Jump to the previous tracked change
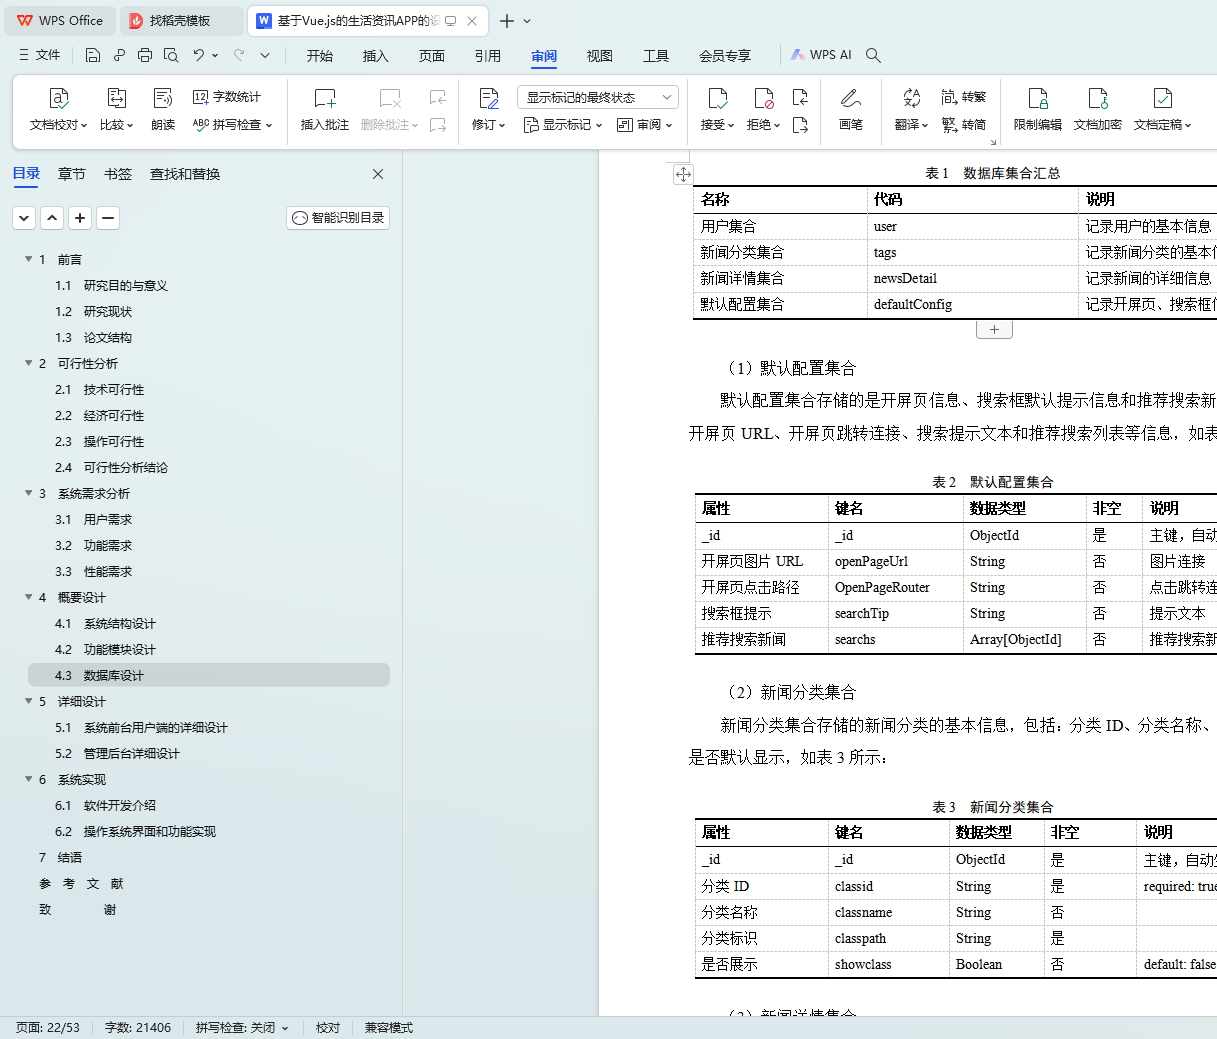 click(800, 97)
